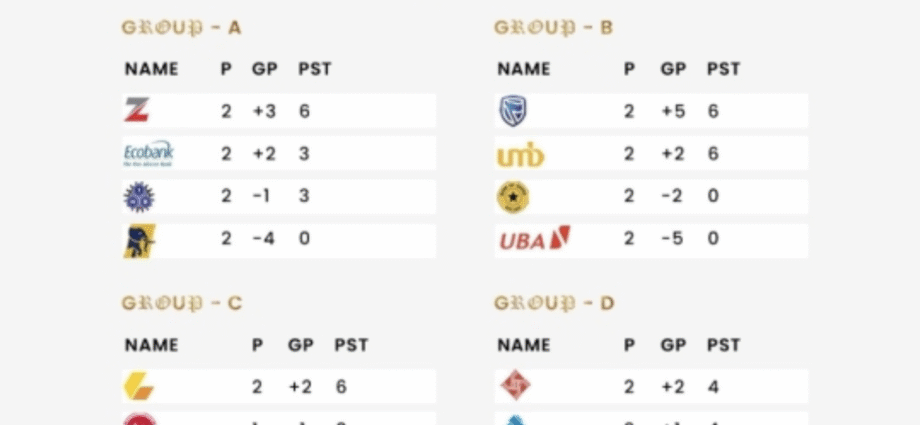The width and height of the screenshot is (920, 425).
Task: Click the NAME column header in Group A
Action: click(151, 69)
